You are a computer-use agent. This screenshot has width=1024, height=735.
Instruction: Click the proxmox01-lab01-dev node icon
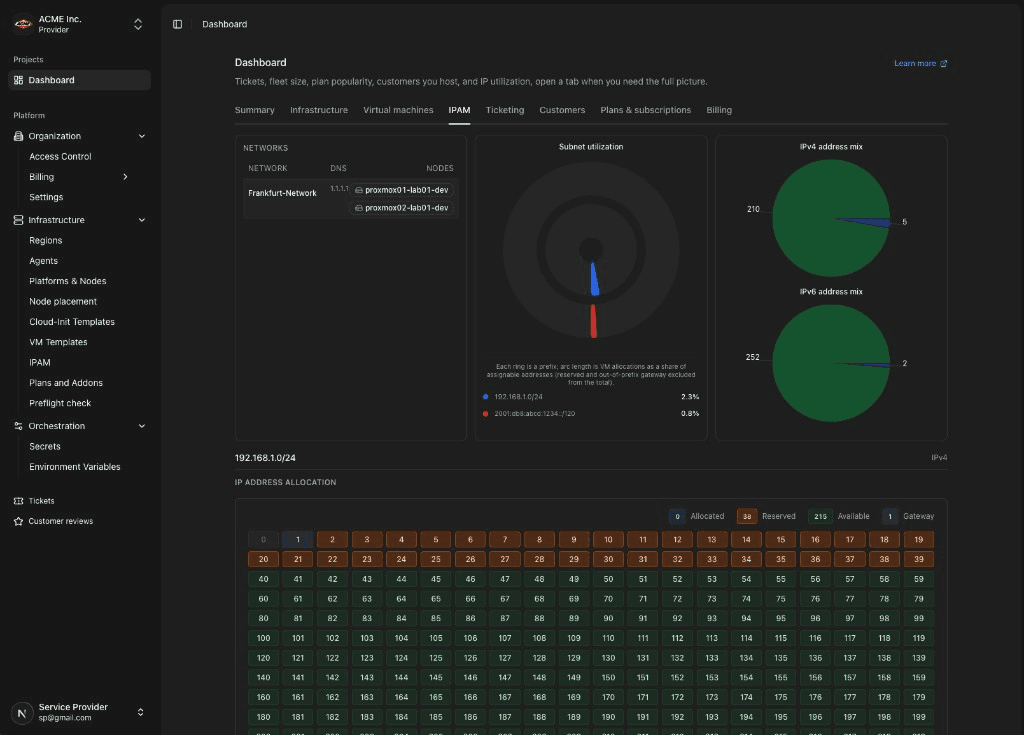click(359, 190)
